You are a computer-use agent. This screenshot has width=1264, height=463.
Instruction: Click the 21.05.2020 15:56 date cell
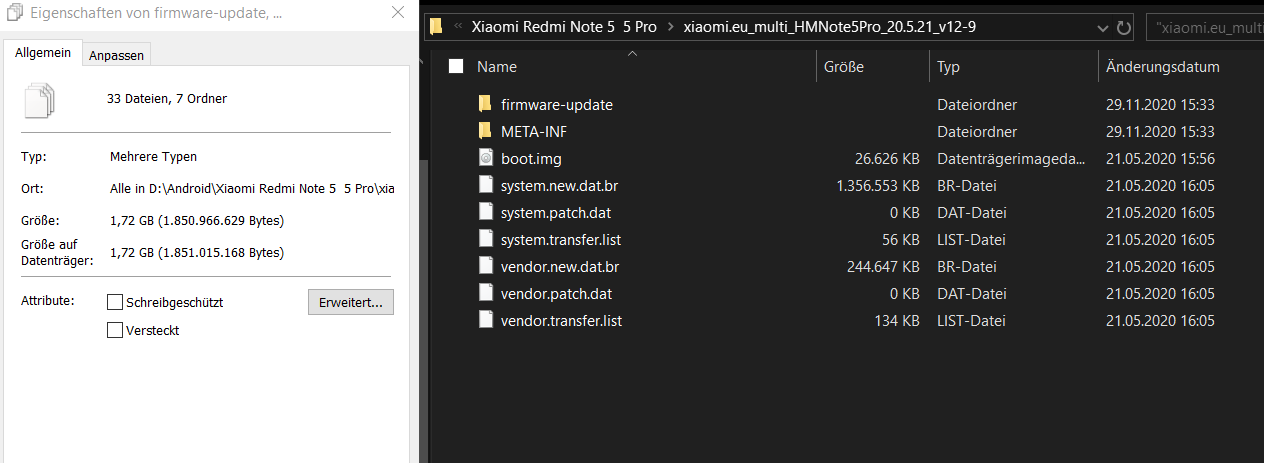click(1160, 158)
